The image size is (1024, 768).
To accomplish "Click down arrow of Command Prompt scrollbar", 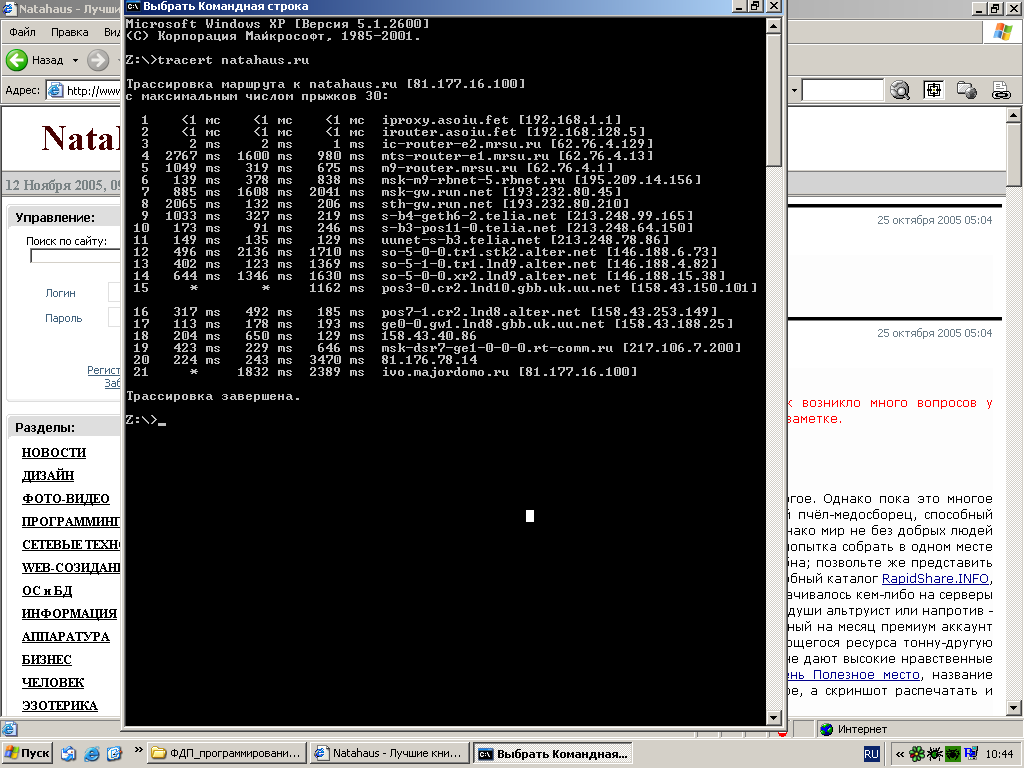I will pyautogui.click(x=773, y=718).
